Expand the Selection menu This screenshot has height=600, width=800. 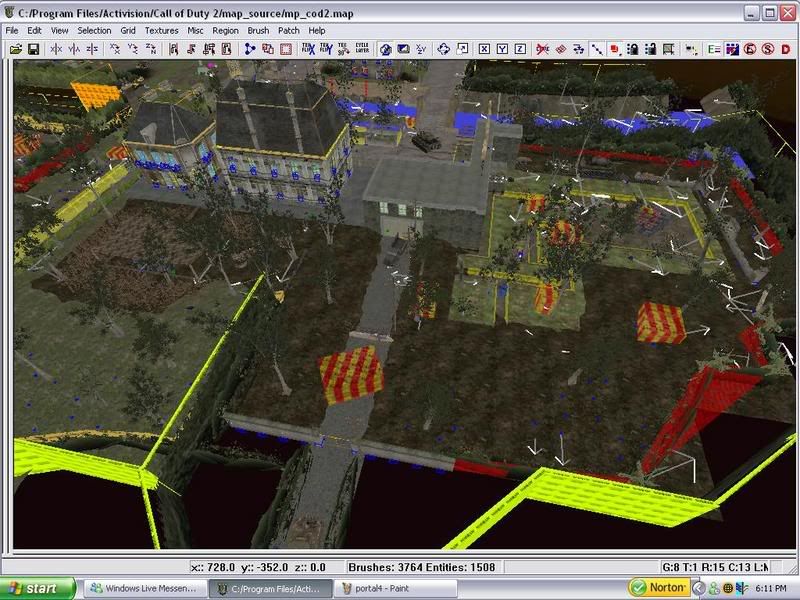pos(94,31)
